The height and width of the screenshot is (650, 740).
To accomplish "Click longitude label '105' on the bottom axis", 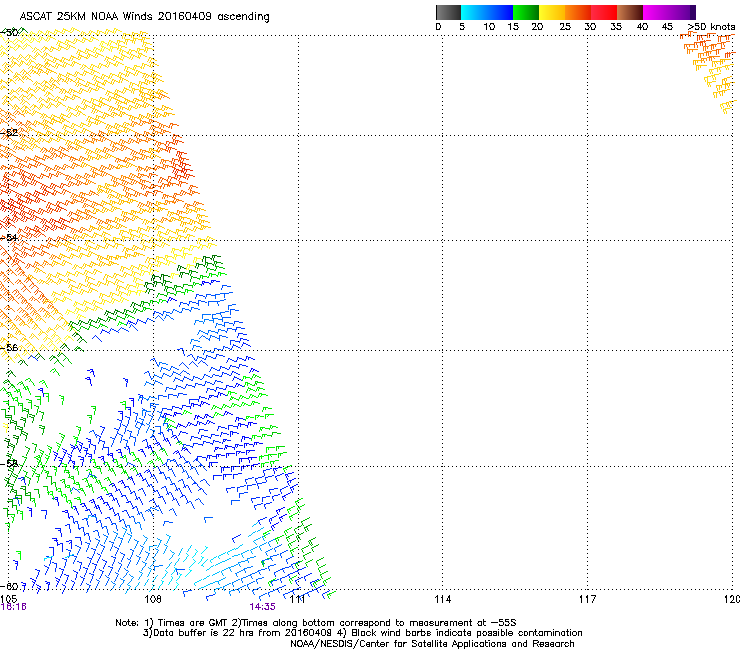I will (8, 599).
